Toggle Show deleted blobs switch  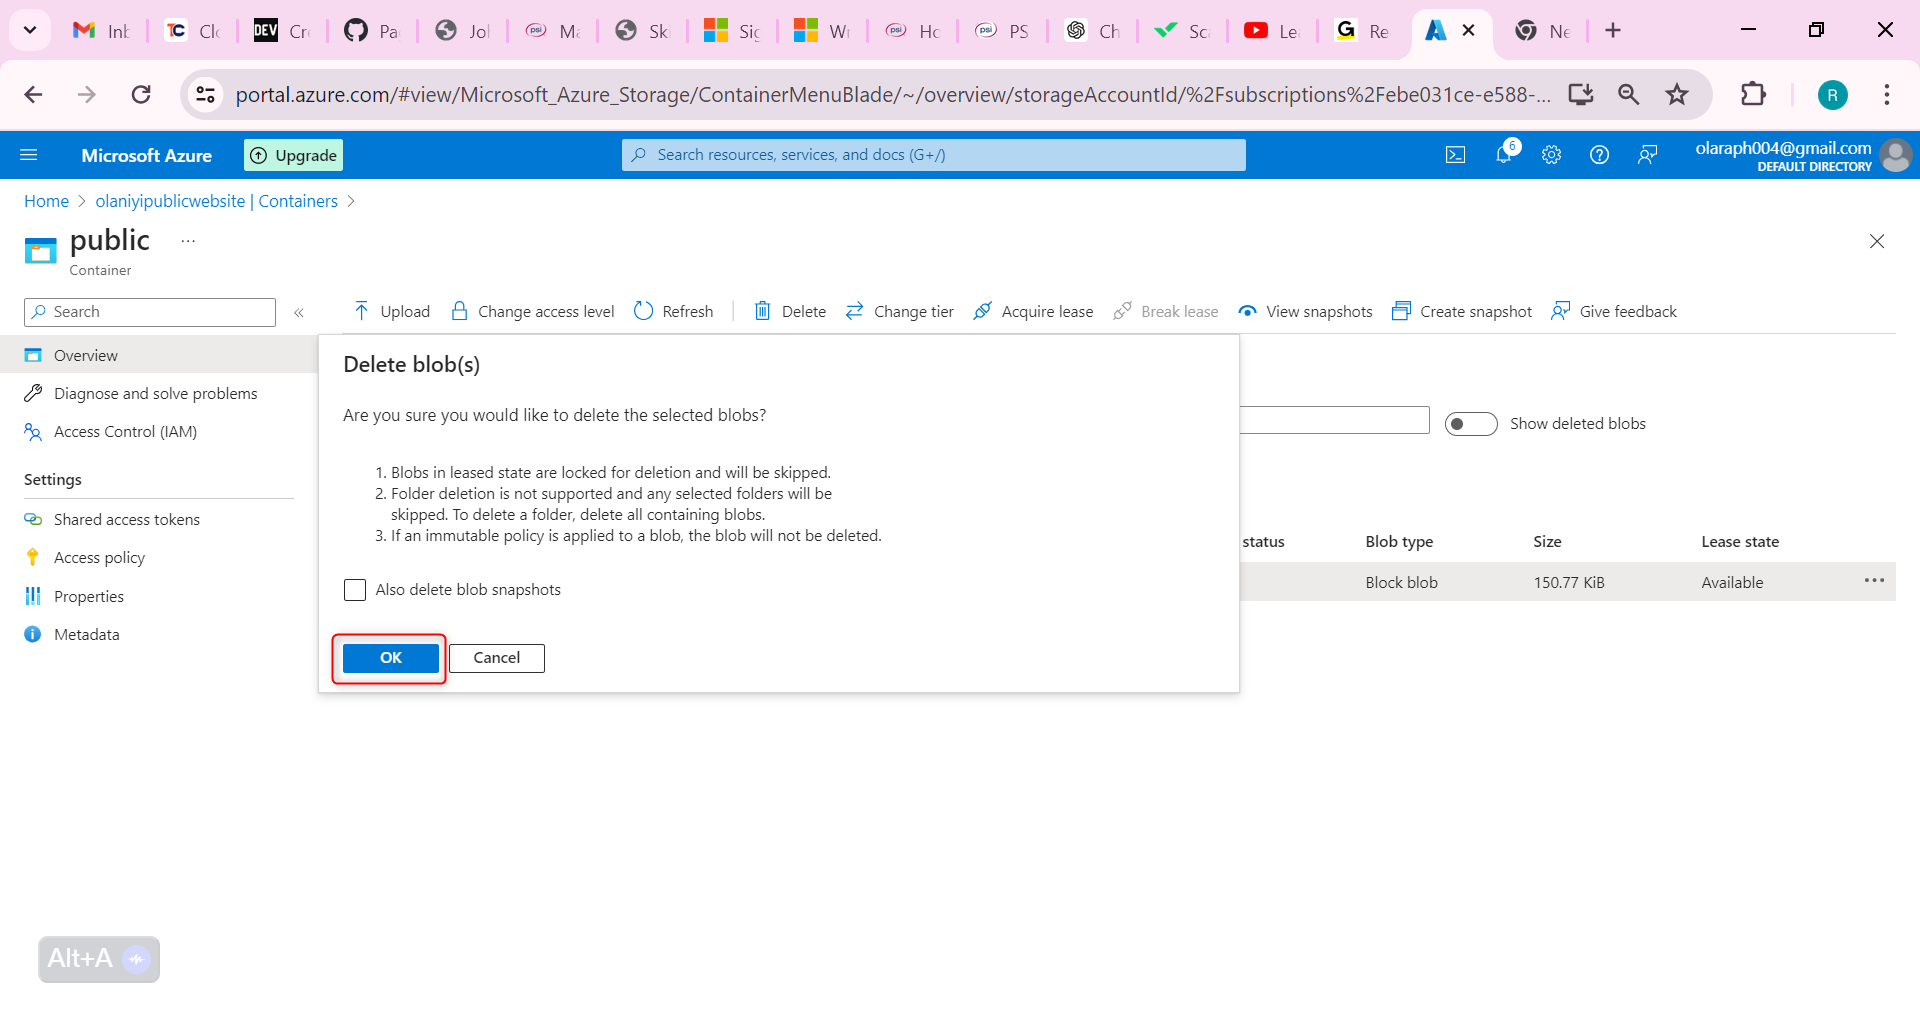pyautogui.click(x=1471, y=424)
